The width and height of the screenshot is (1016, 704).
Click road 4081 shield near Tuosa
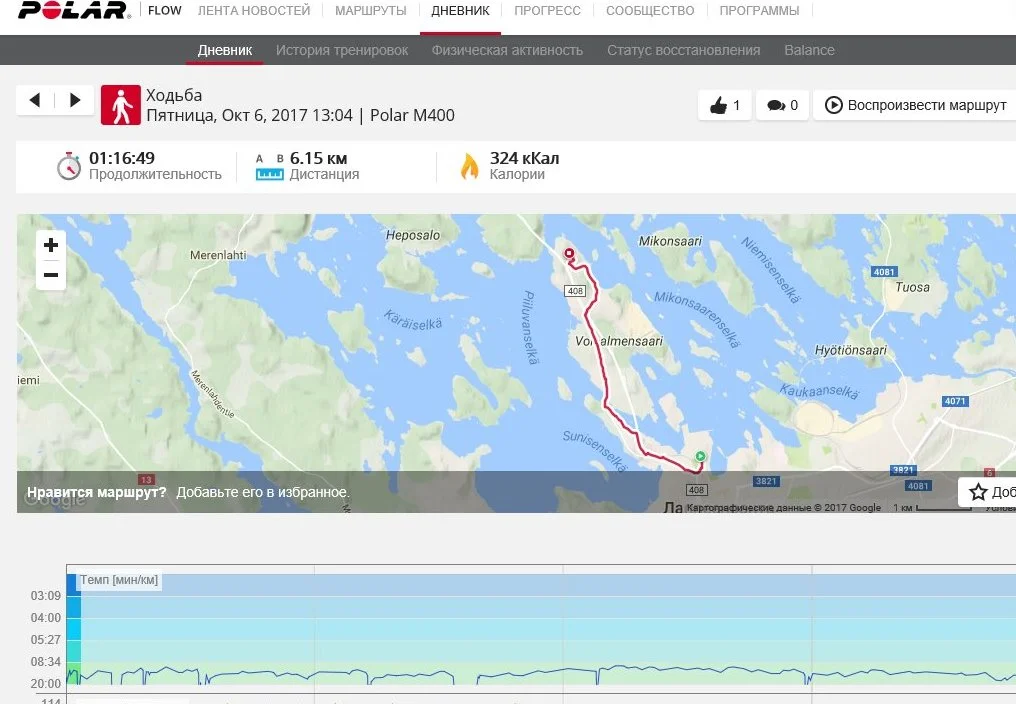884,272
